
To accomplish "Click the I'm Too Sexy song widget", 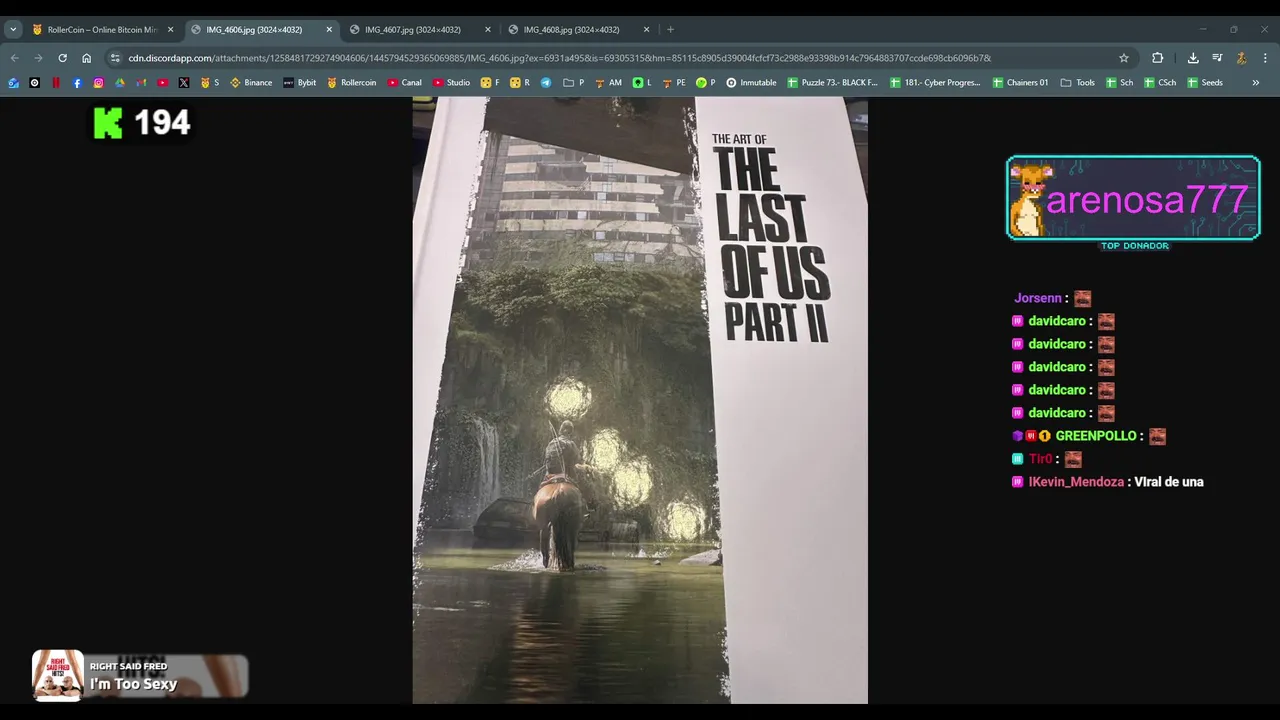I will click(x=140, y=675).
